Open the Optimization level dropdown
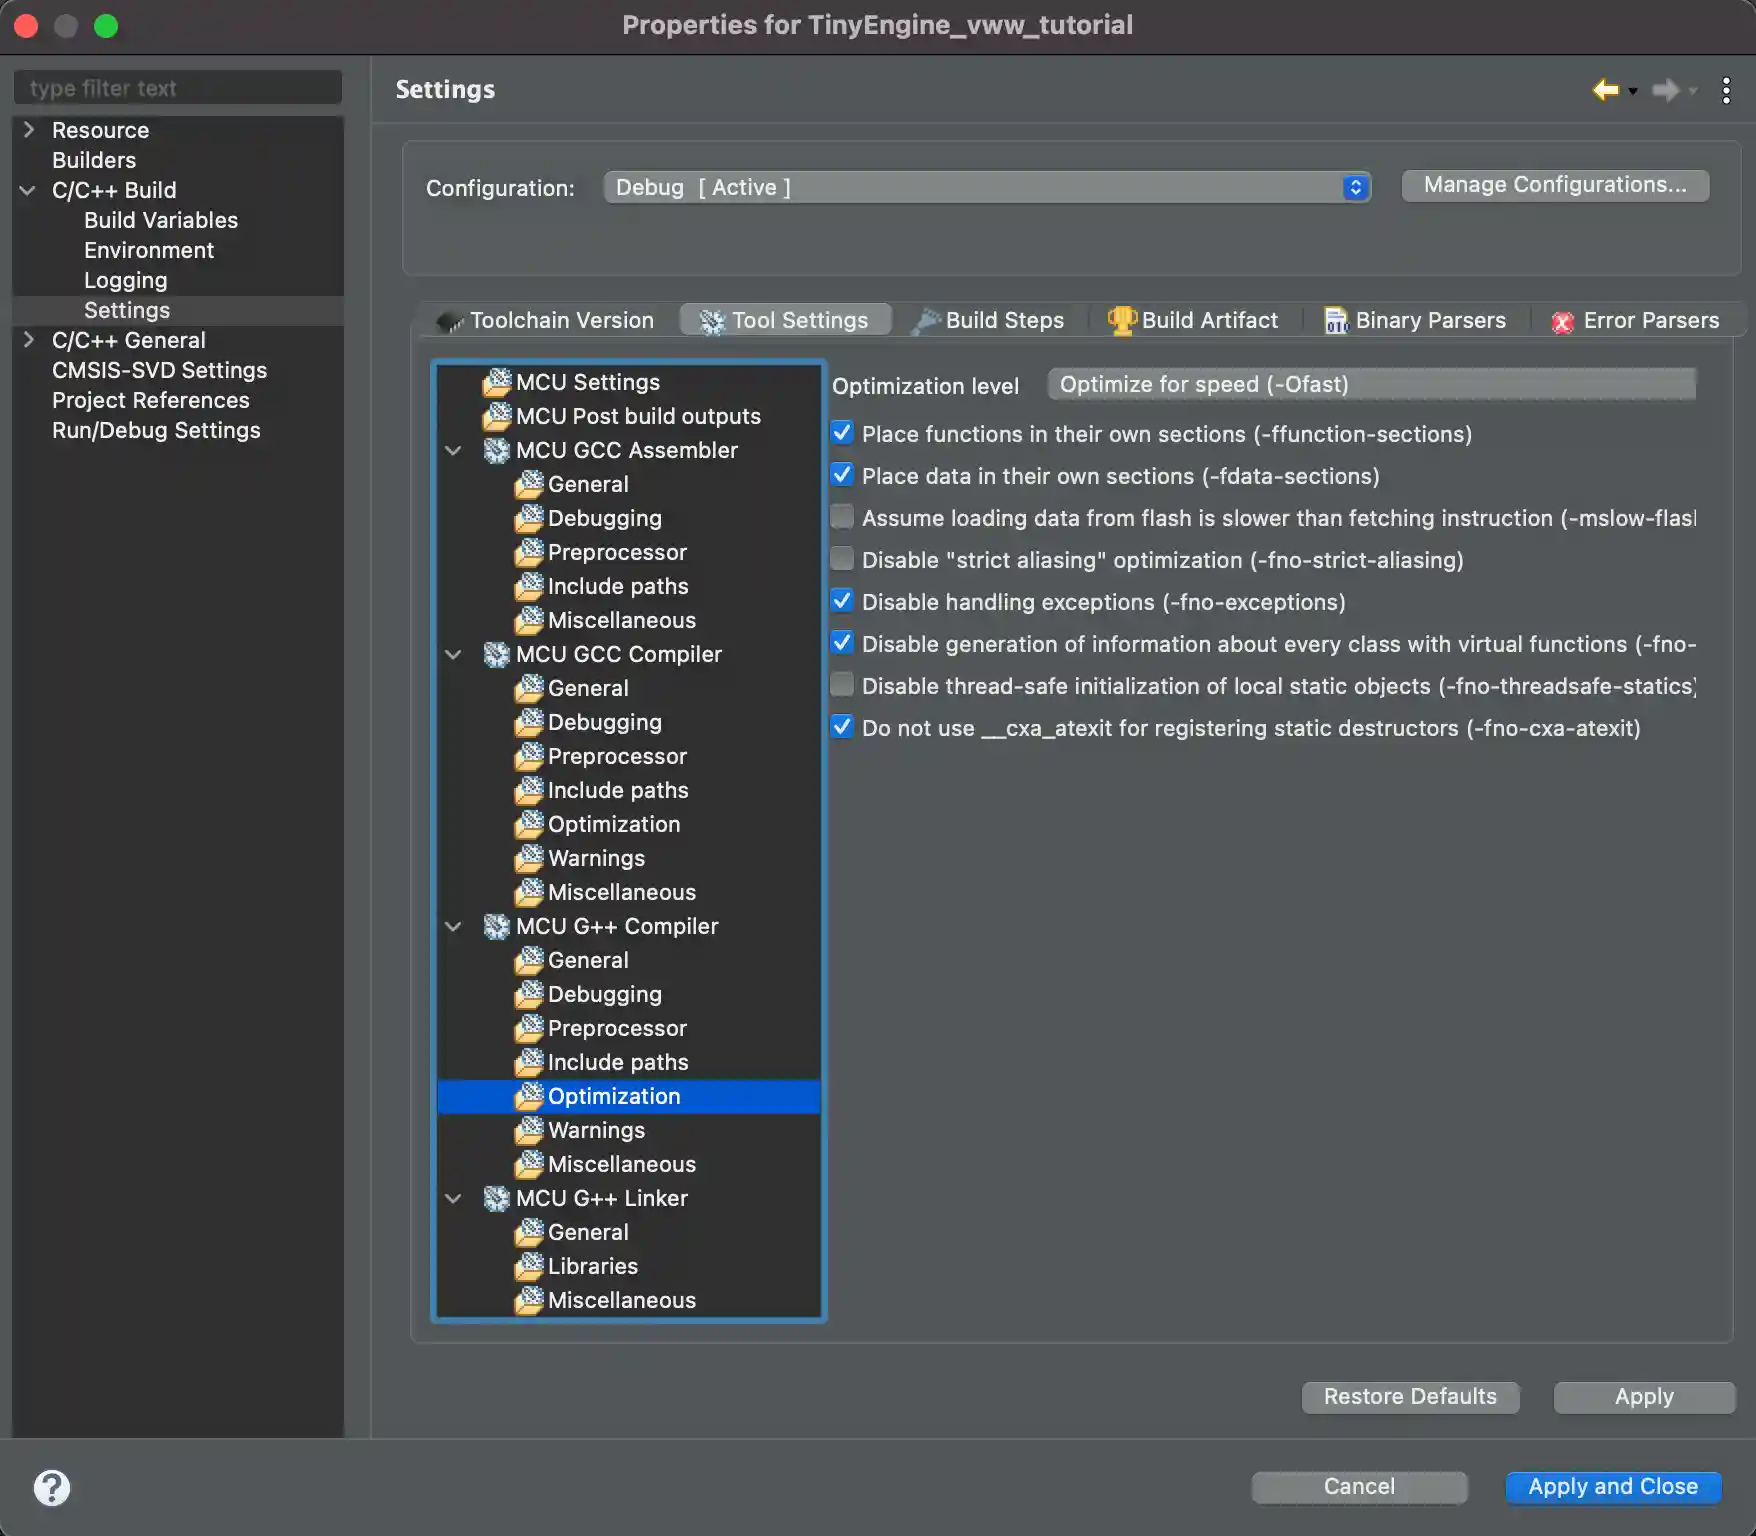Image resolution: width=1756 pixels, height=1536 pixels. click(x=1370, y=384)
